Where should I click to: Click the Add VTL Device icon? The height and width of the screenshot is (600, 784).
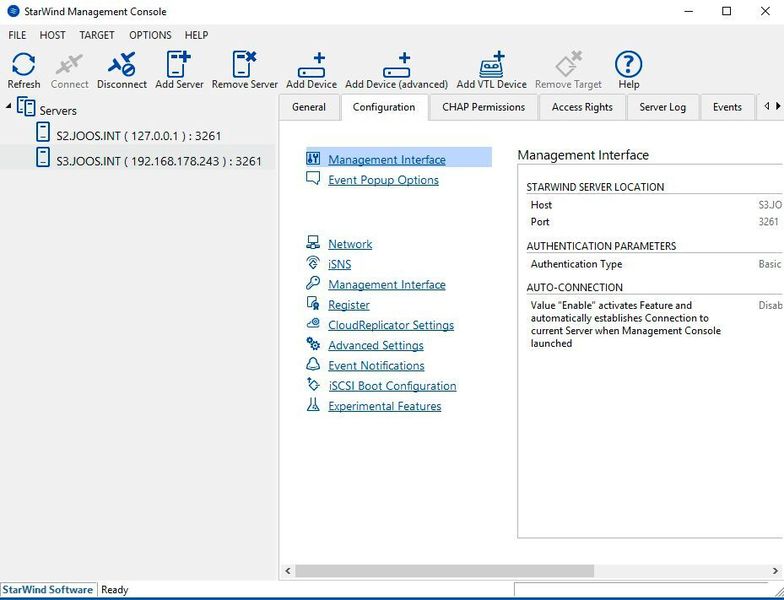pyautogui.click(x=492, y=64)
